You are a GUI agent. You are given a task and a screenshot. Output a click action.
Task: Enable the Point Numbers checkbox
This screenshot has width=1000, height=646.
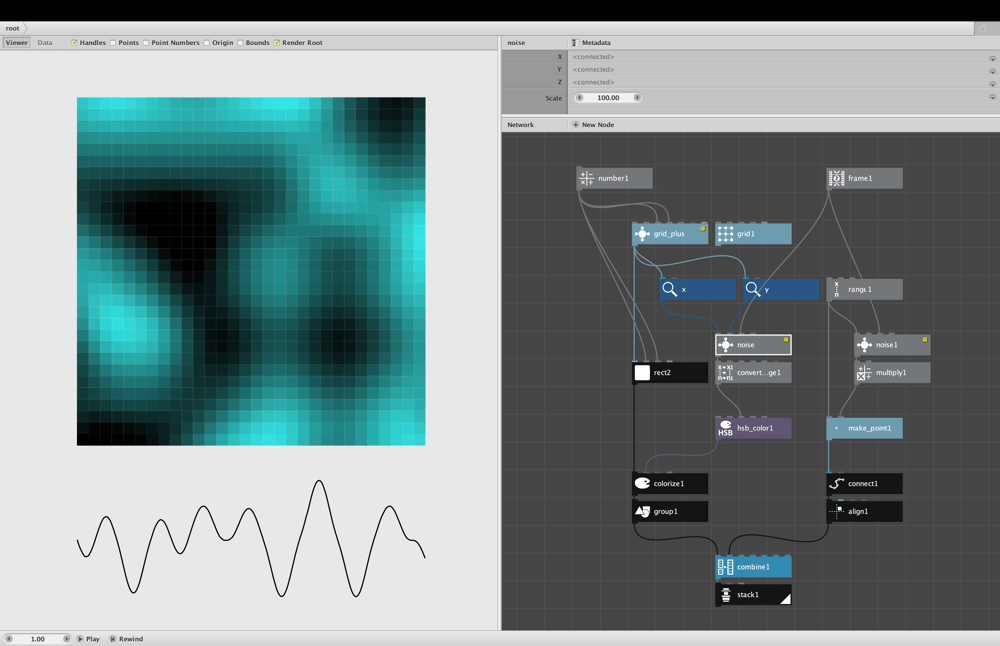146,43
